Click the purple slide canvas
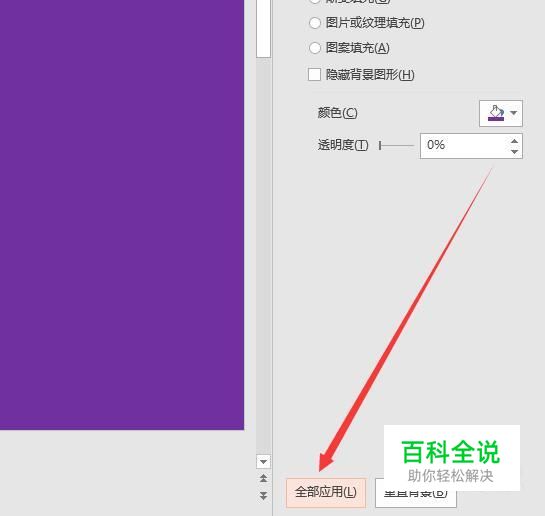545x516 pixels. coord(122,215)
